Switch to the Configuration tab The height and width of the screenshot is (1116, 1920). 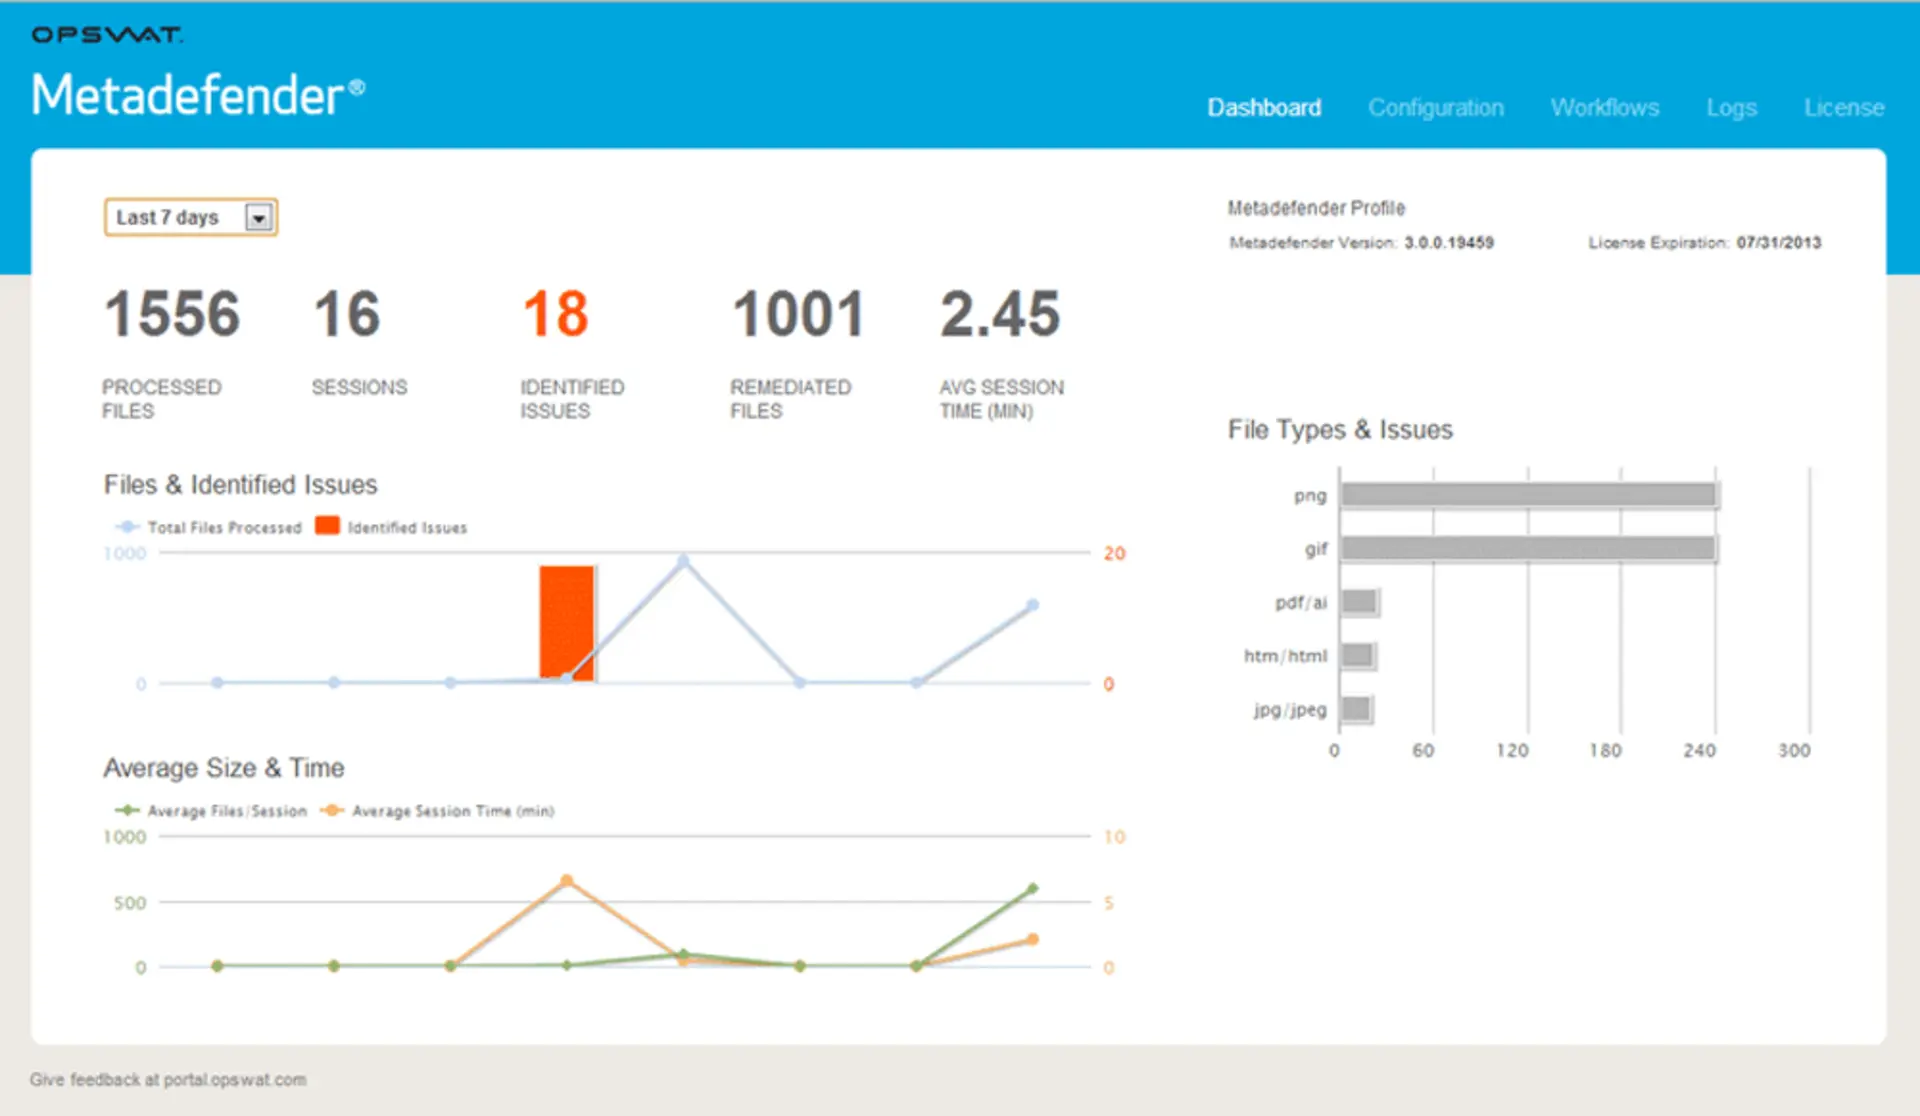pyautogui.click(x=1436, y=107)
